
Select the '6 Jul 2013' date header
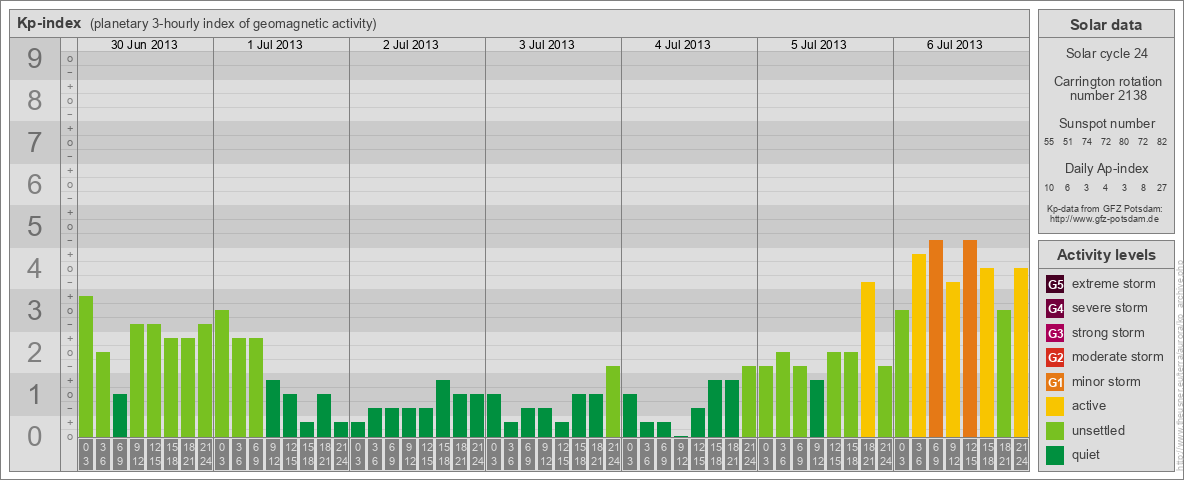[x=954, y=45]
